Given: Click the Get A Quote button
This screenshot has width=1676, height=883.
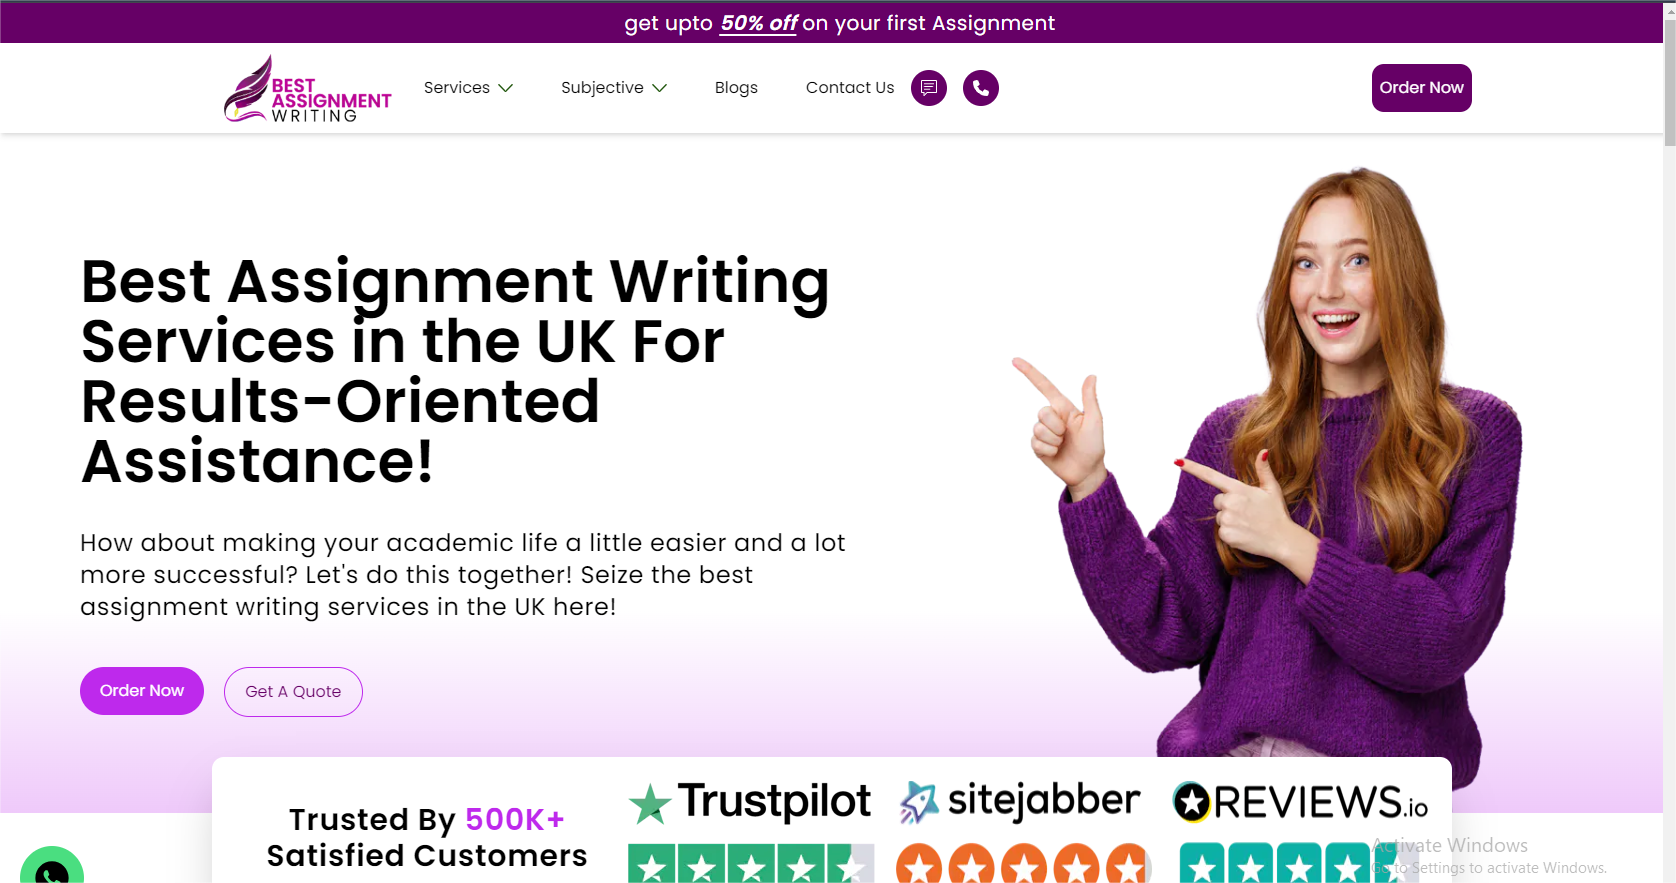Looking at the screenshot, I should tap(293, 692).
